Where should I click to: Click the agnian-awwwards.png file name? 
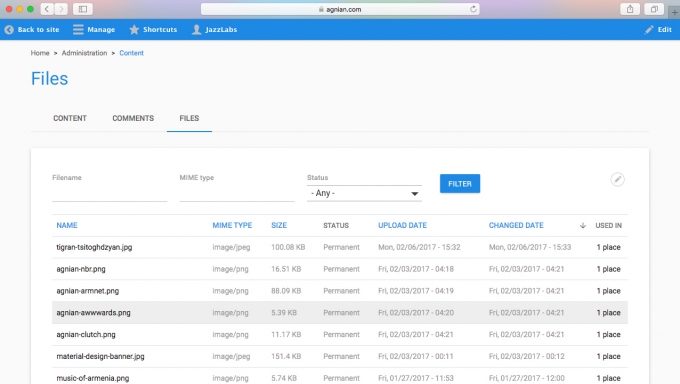(x=93, y=313)
